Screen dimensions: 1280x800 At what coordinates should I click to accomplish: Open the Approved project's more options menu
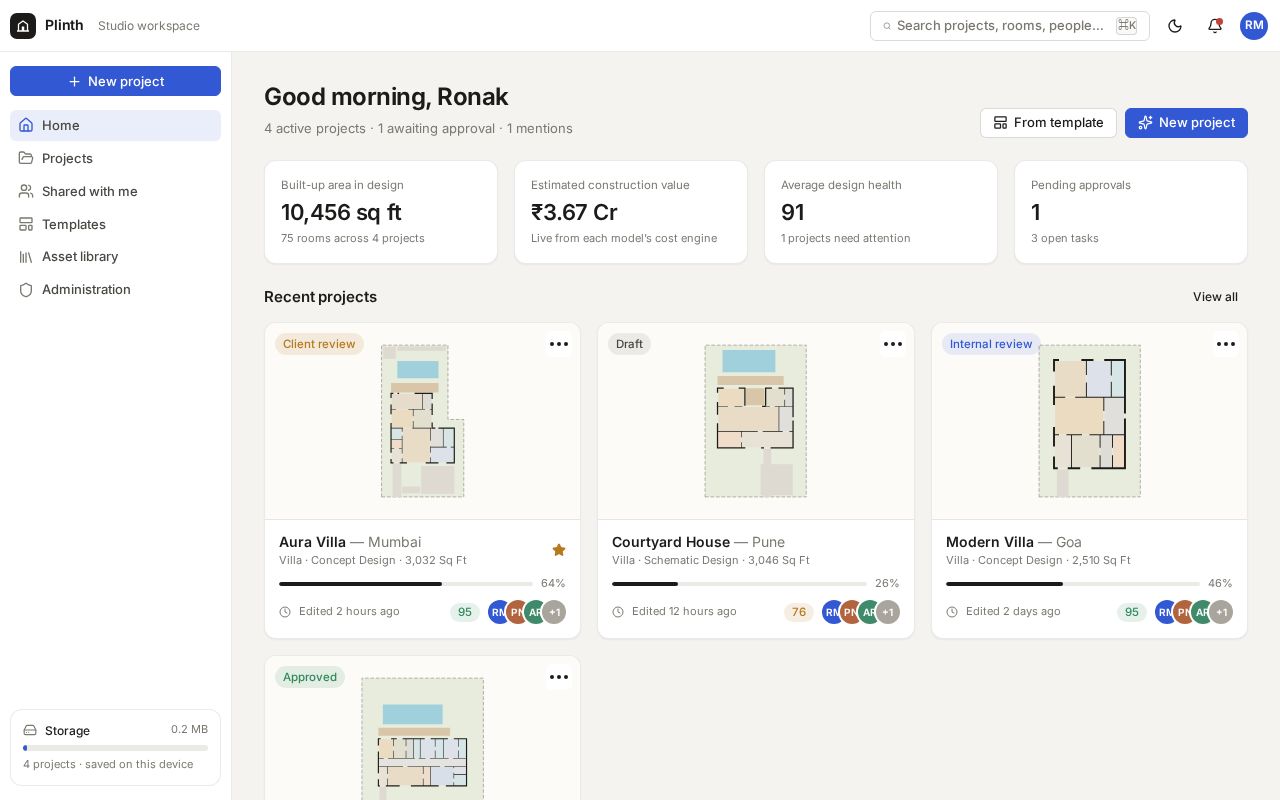(x=559, y=677)
